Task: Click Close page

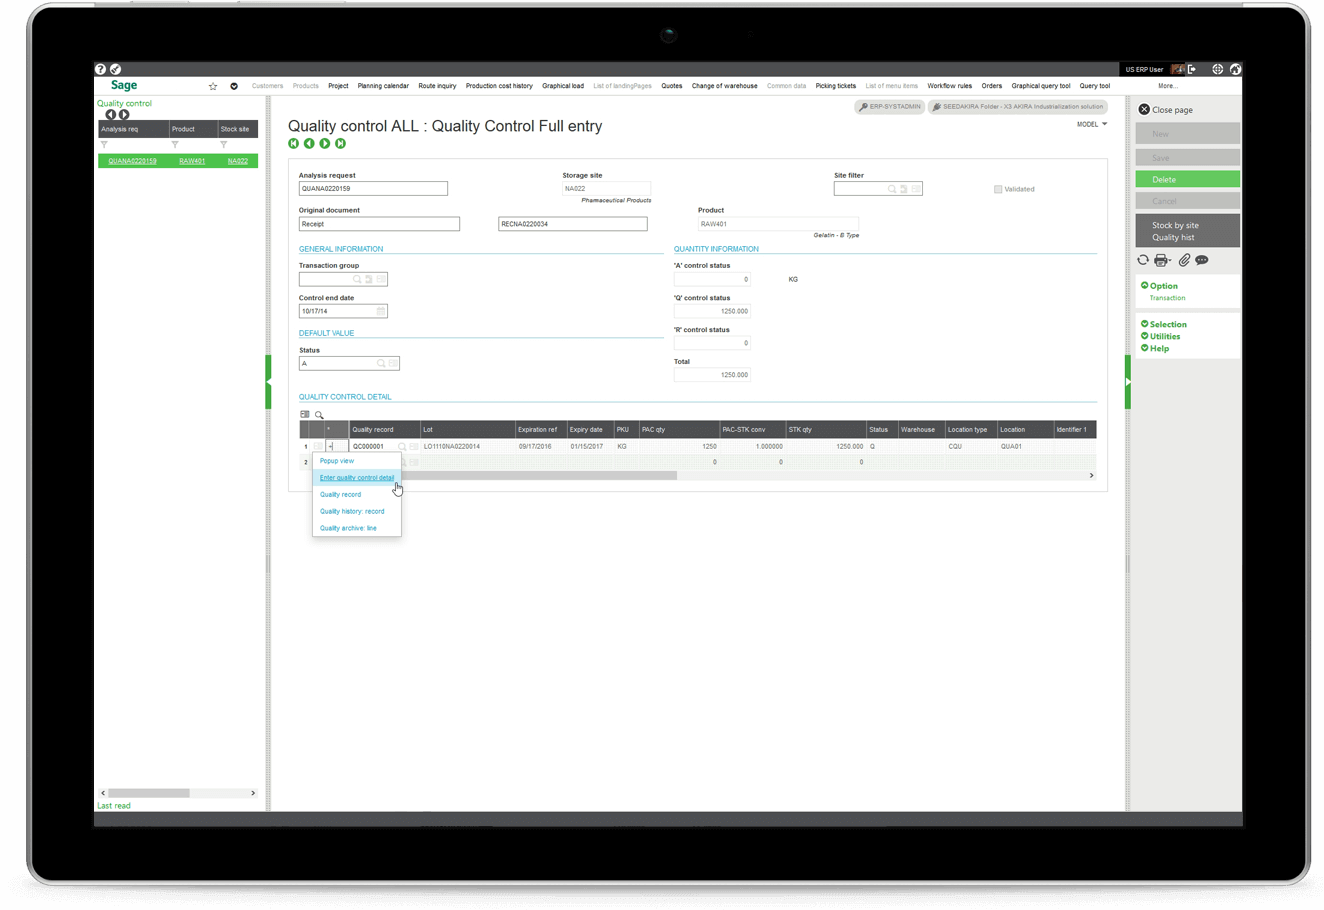Action: pyautogui.click(x=1166, y=110)
